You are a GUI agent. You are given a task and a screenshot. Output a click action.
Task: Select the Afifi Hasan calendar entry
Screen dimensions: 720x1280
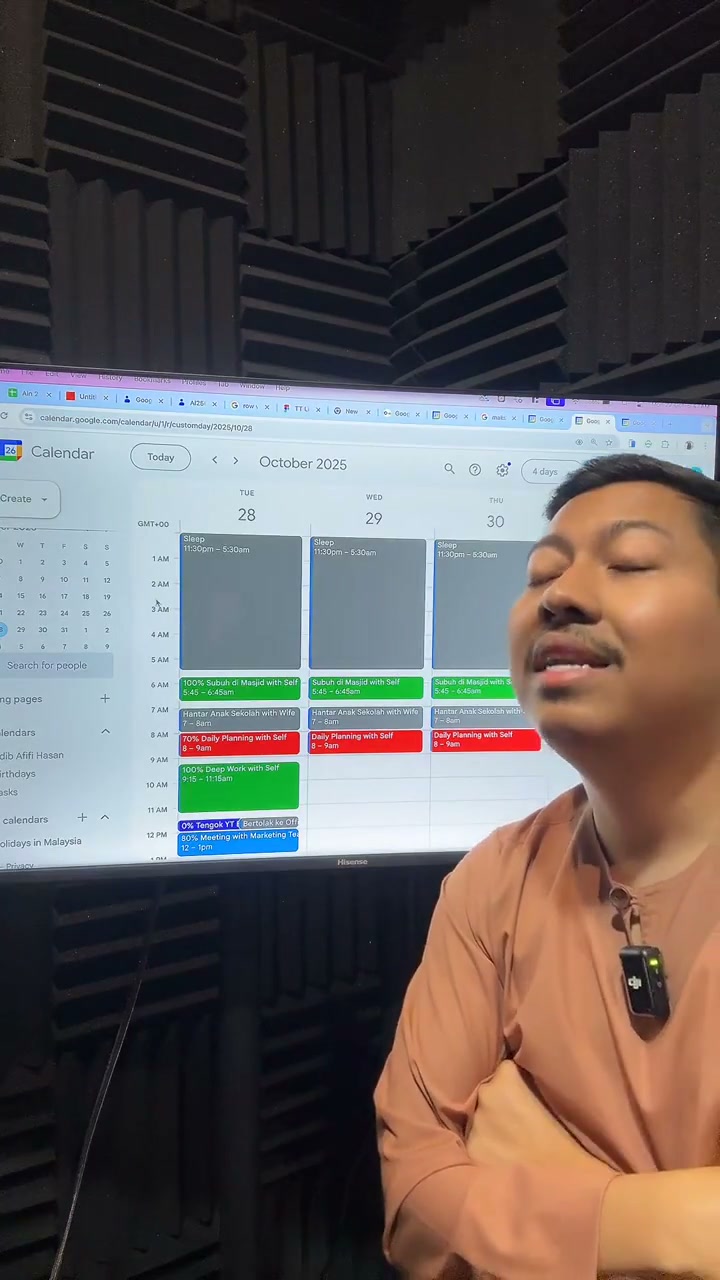32,756
